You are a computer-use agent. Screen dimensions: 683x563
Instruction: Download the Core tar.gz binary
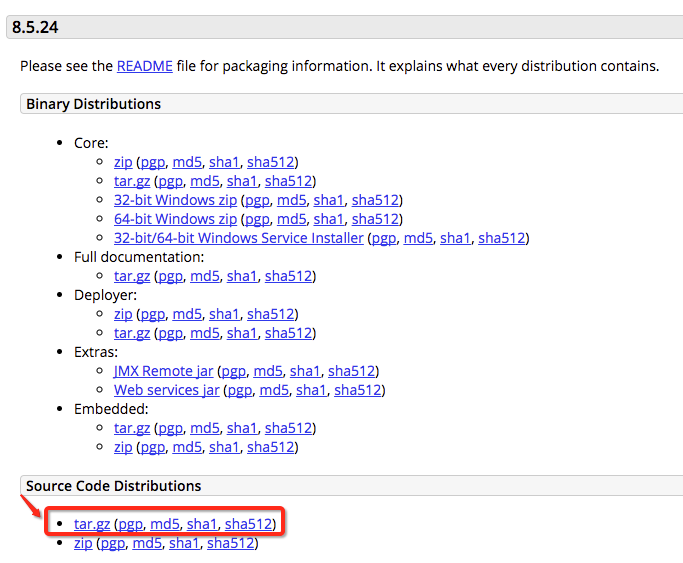tap(131, 181)
